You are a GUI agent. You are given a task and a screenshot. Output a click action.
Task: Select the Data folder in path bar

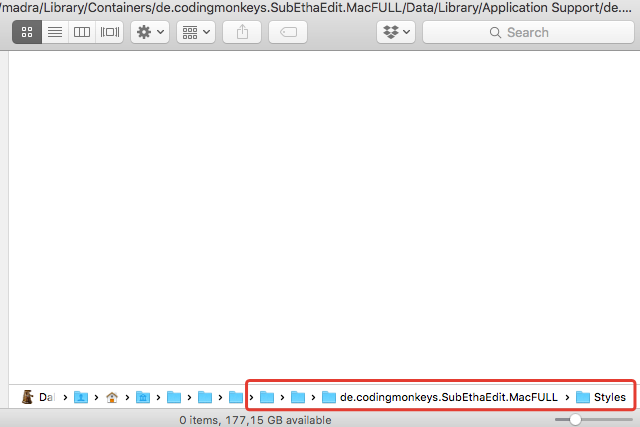[x=236, y=397]
